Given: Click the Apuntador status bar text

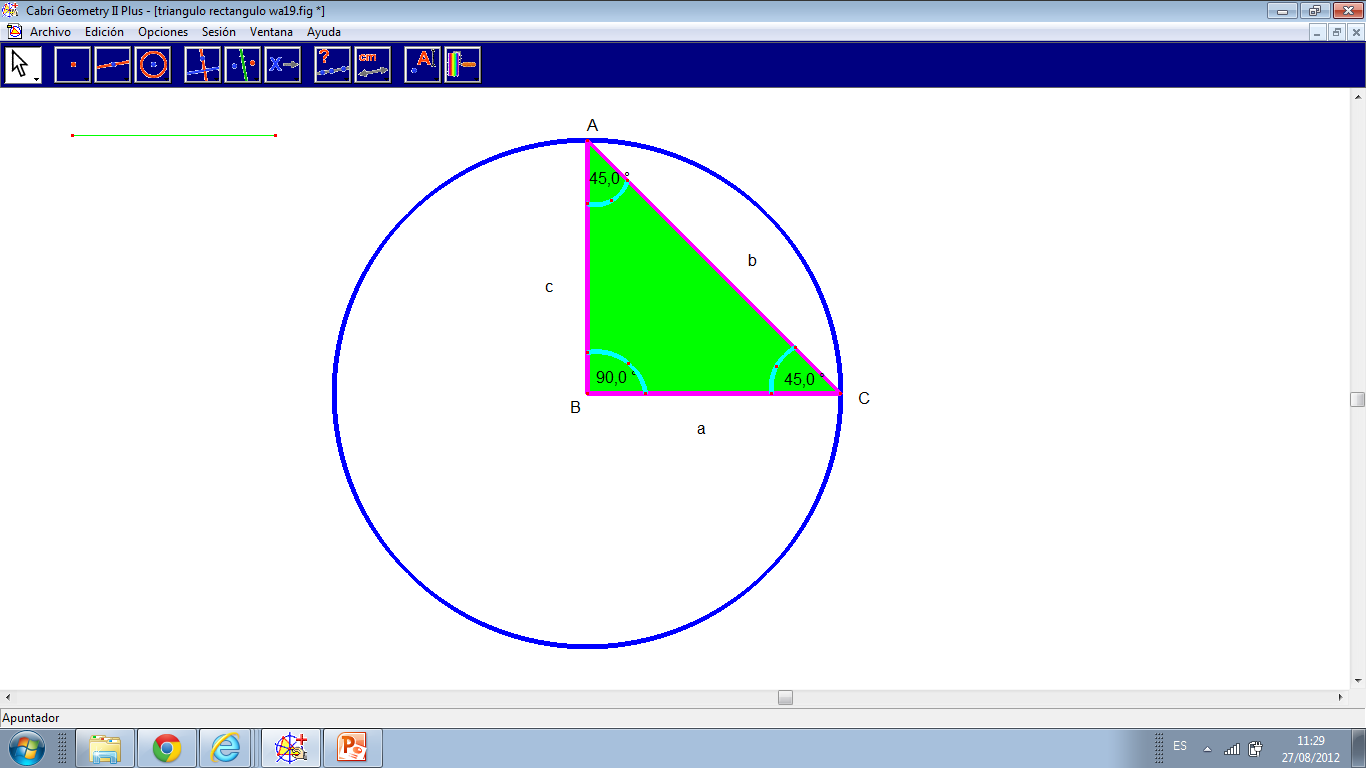Looking at the screenshot, I should point(31,718).
